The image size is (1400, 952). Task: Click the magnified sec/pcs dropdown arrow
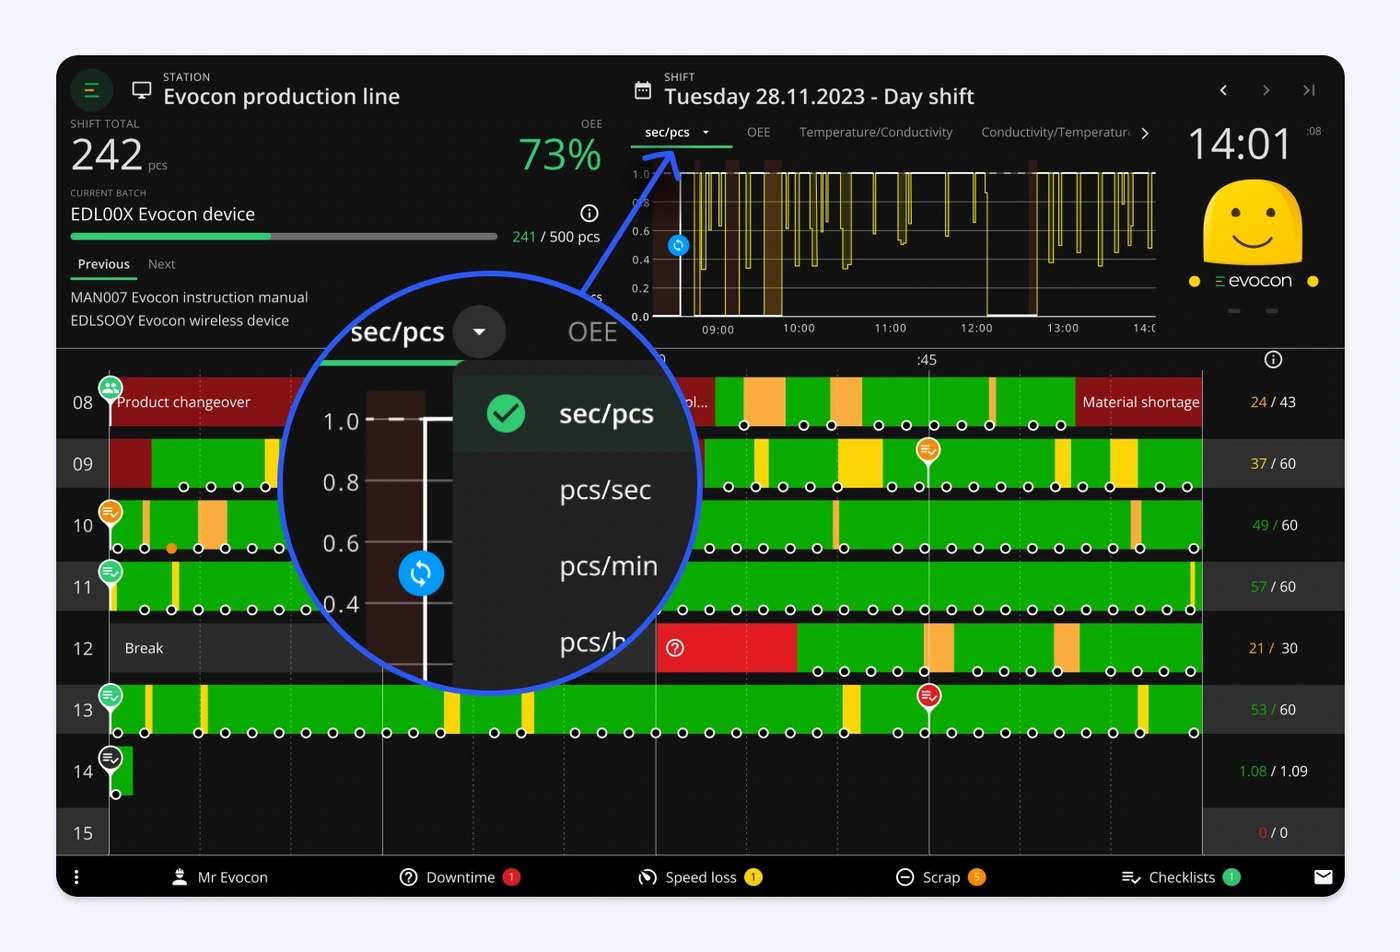pyautogui.click(x=479, y=331)
